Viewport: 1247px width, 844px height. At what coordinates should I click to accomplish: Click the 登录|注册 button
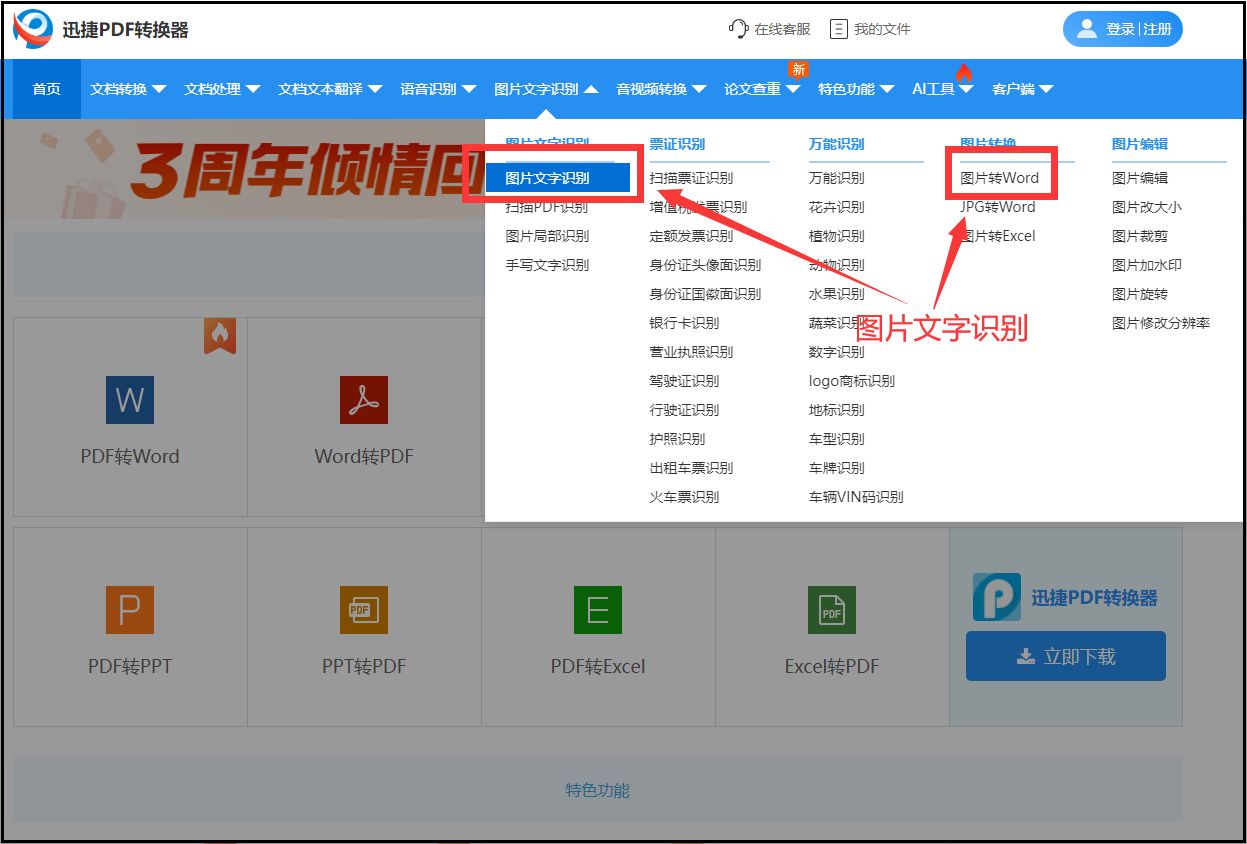tap(1122, 29)
